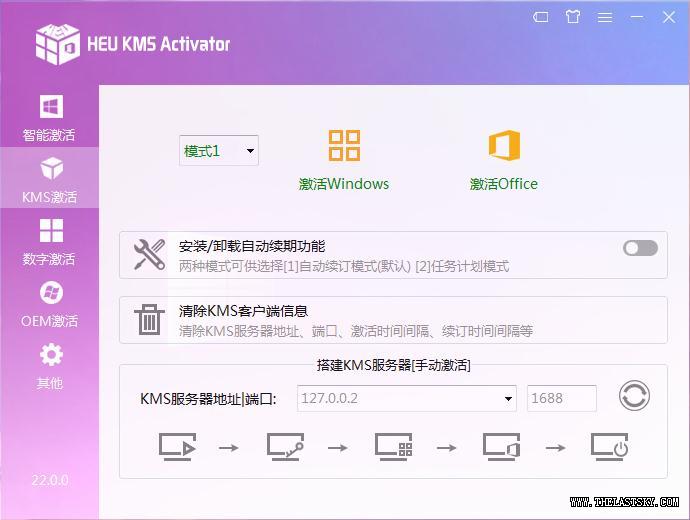Click description 清除KMS服务器地址 text
This screenshot has height=520, width=690.
356,331
